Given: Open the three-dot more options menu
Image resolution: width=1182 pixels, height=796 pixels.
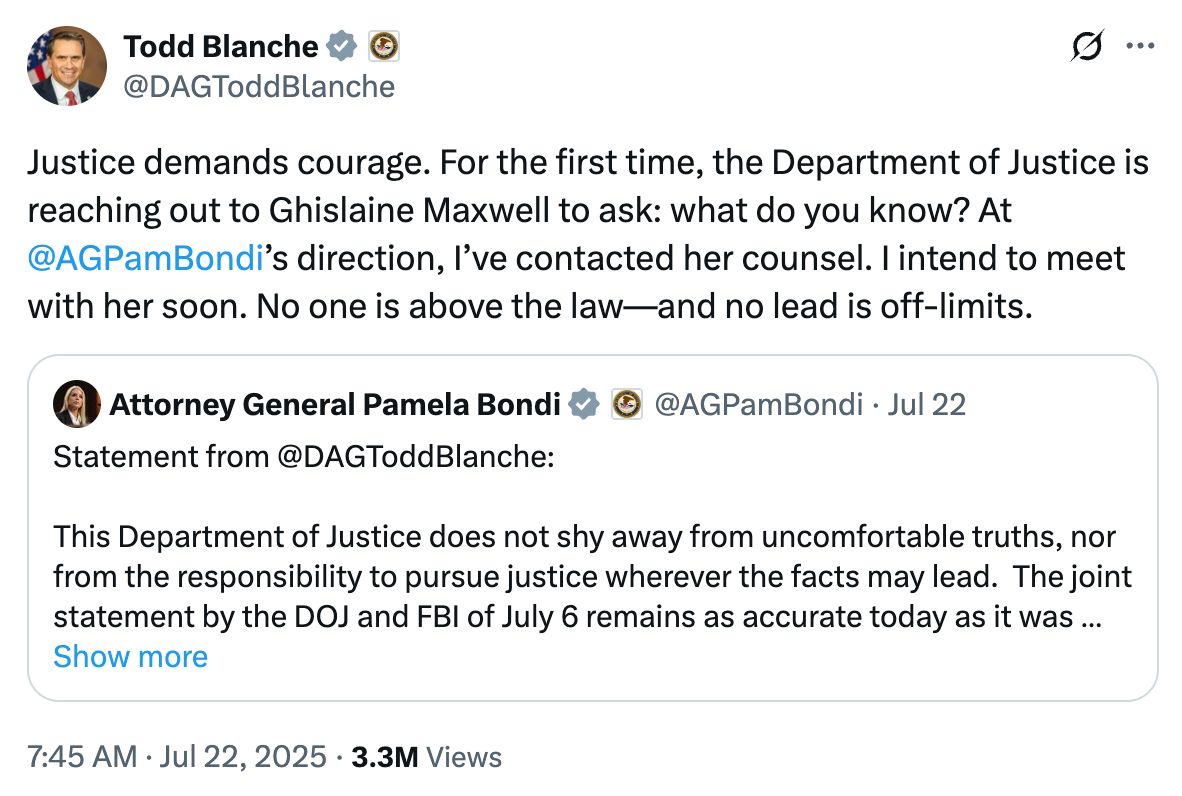Looking at the screenshot, I should click(1140, 46).
